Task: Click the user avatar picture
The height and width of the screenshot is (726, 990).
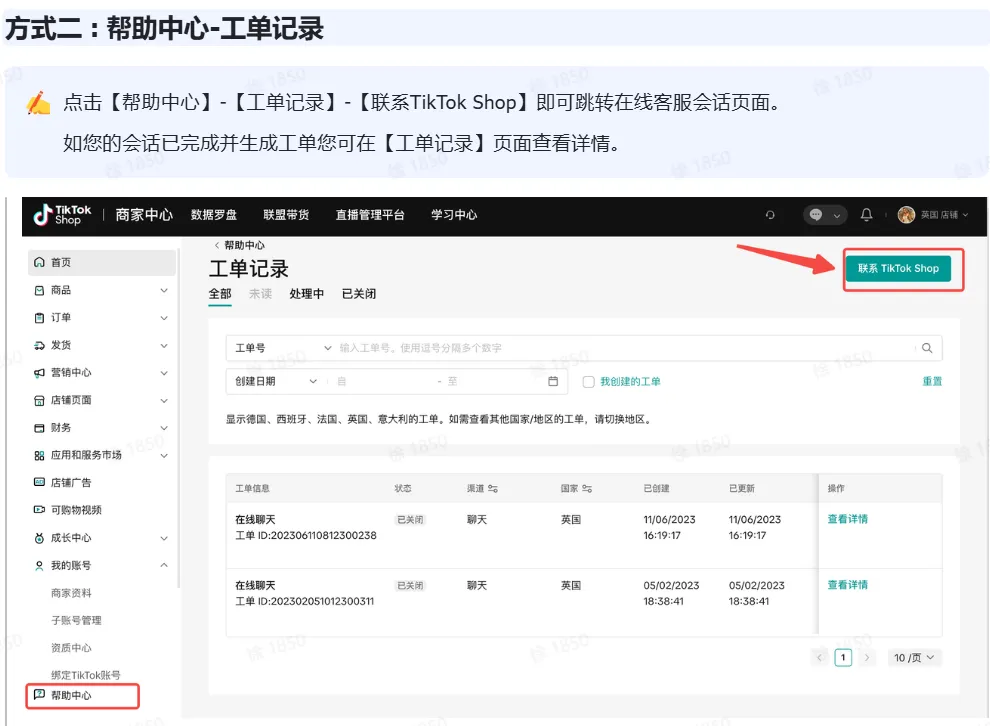Action: click(x=906, y=215)
